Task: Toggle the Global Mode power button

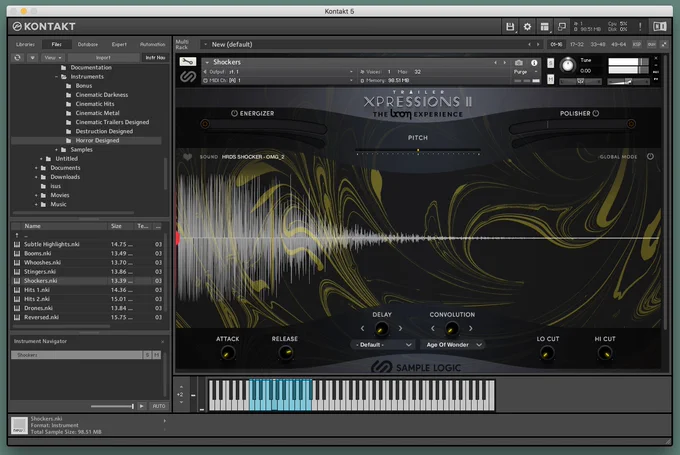Action: click(x=650, y=157)
